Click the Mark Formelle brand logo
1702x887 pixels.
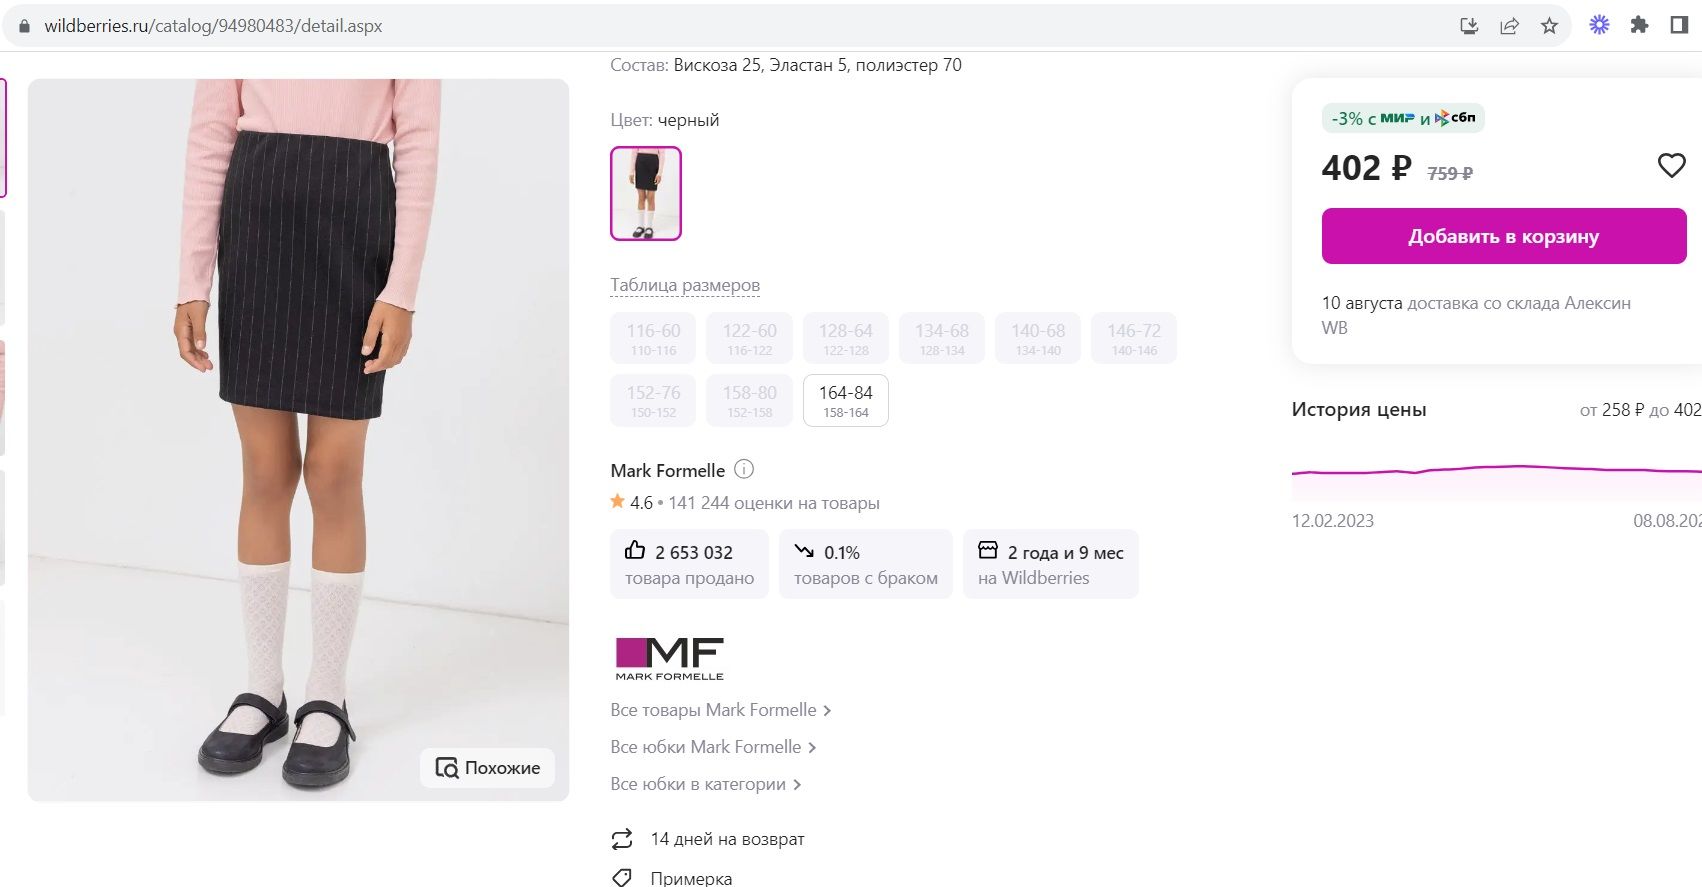pyautogui.click(x=669, y=659)
